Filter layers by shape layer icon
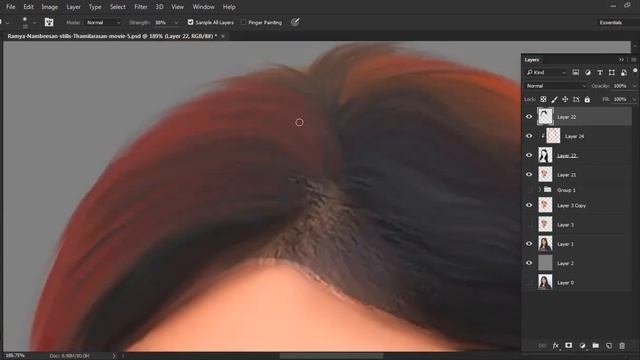Viewport: 640px width, 360px height. (611, 72)
